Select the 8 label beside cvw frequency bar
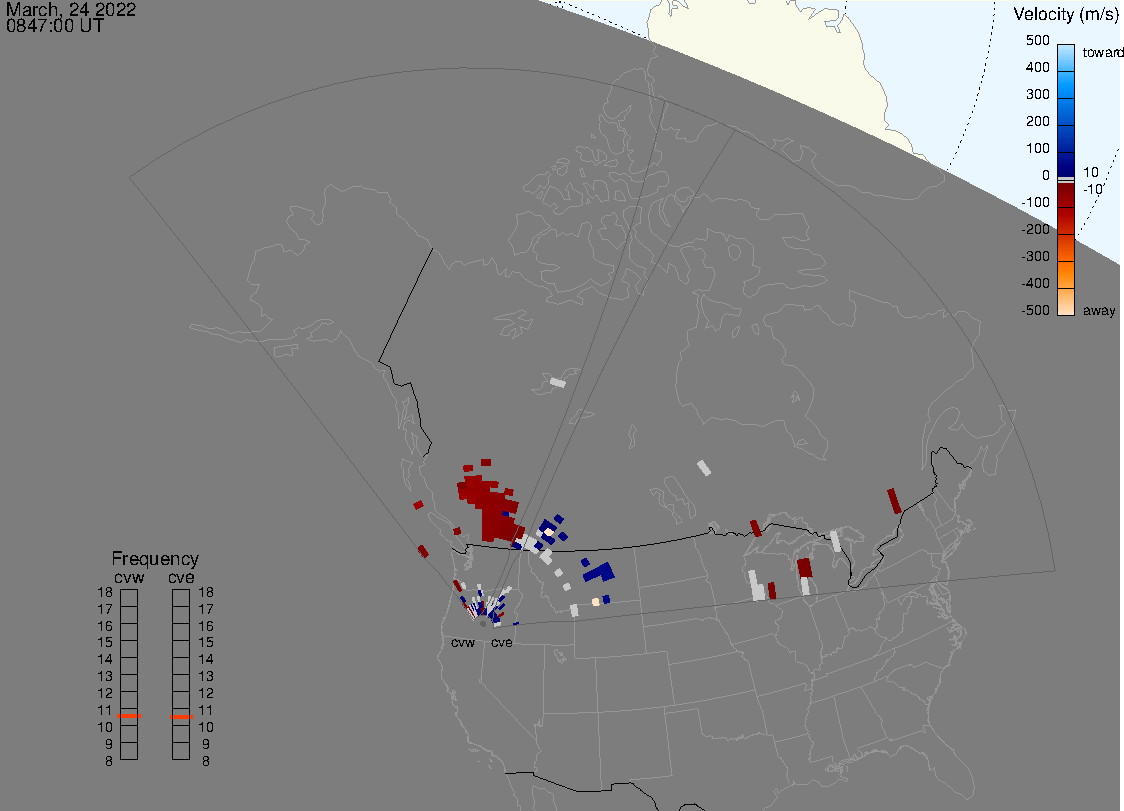This screenshot has width=1124, height=811. coord(109,761)
